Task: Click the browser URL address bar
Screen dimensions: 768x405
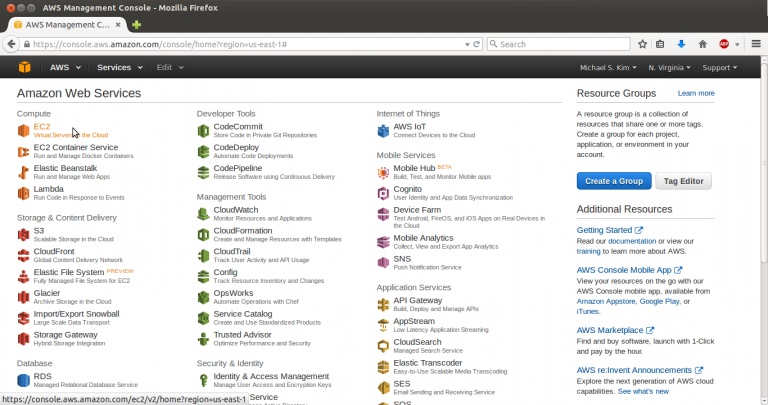Action: click(x=245, y=44)
